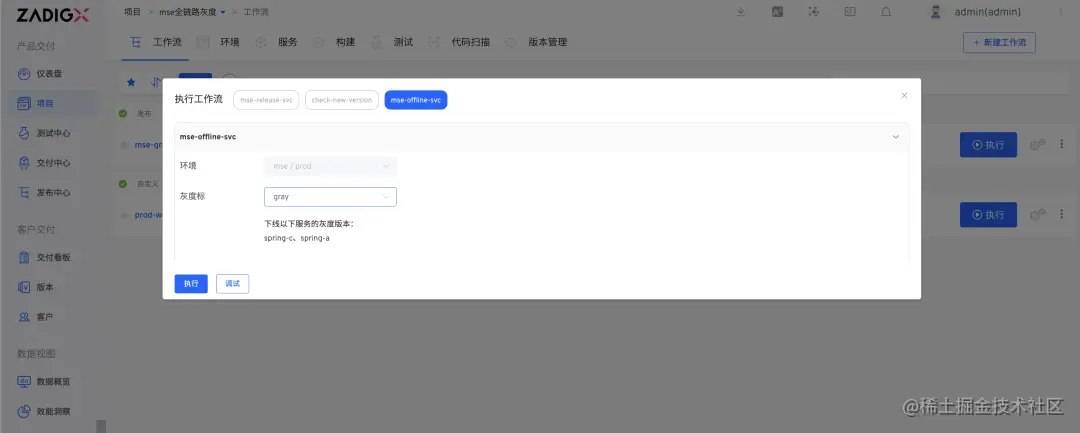1080x433 pixels.
Task: Open the 灰度标 gray dropdown
Action: click(330, 197)
